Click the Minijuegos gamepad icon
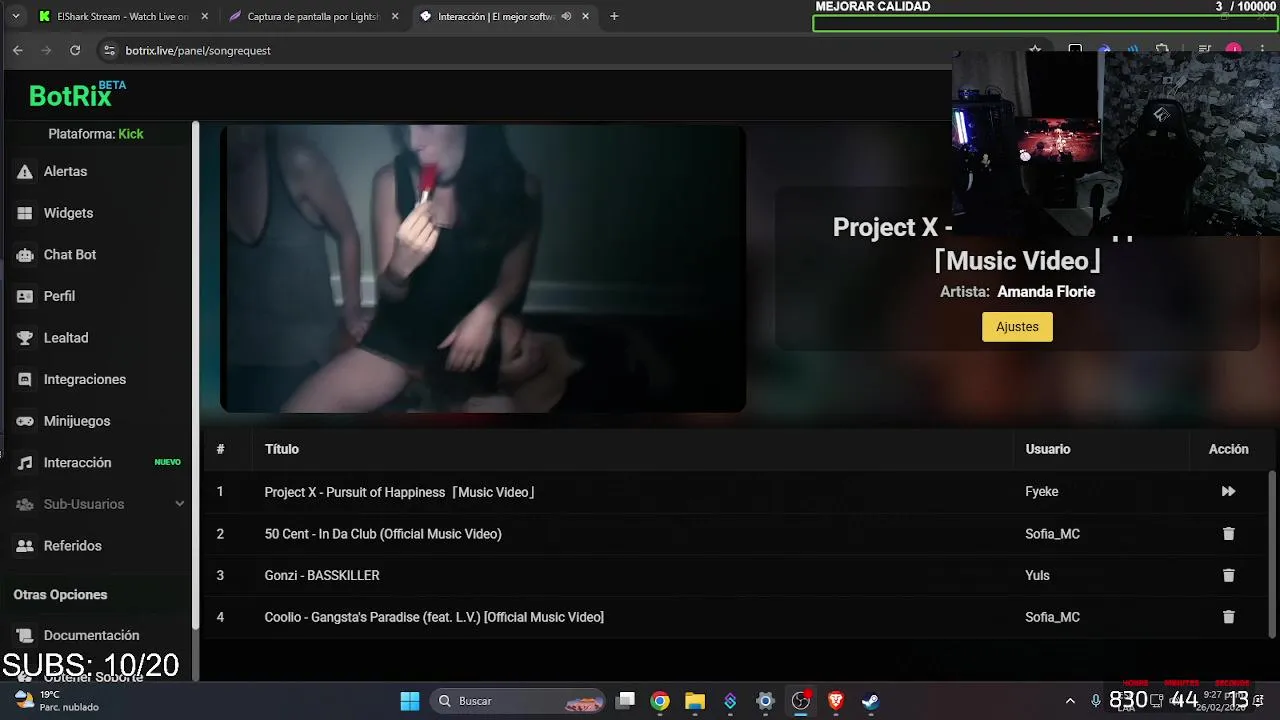Viewport: 1280px width, 720px height. pyautogui.click(x=25, y=421)
